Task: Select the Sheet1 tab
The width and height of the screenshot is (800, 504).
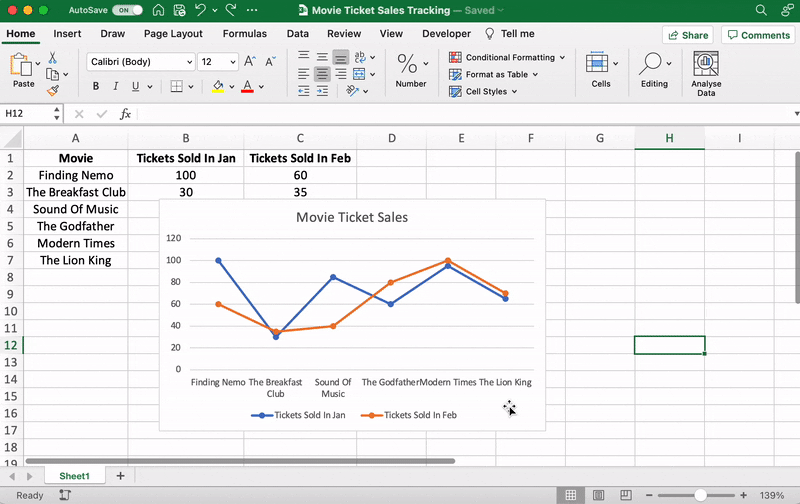Action: 74,476
